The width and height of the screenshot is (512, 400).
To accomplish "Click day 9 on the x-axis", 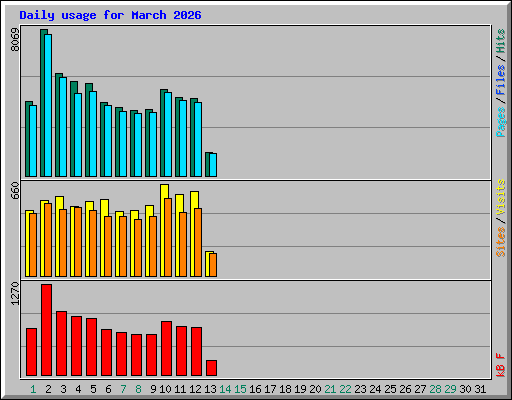I will pos(153,389).
